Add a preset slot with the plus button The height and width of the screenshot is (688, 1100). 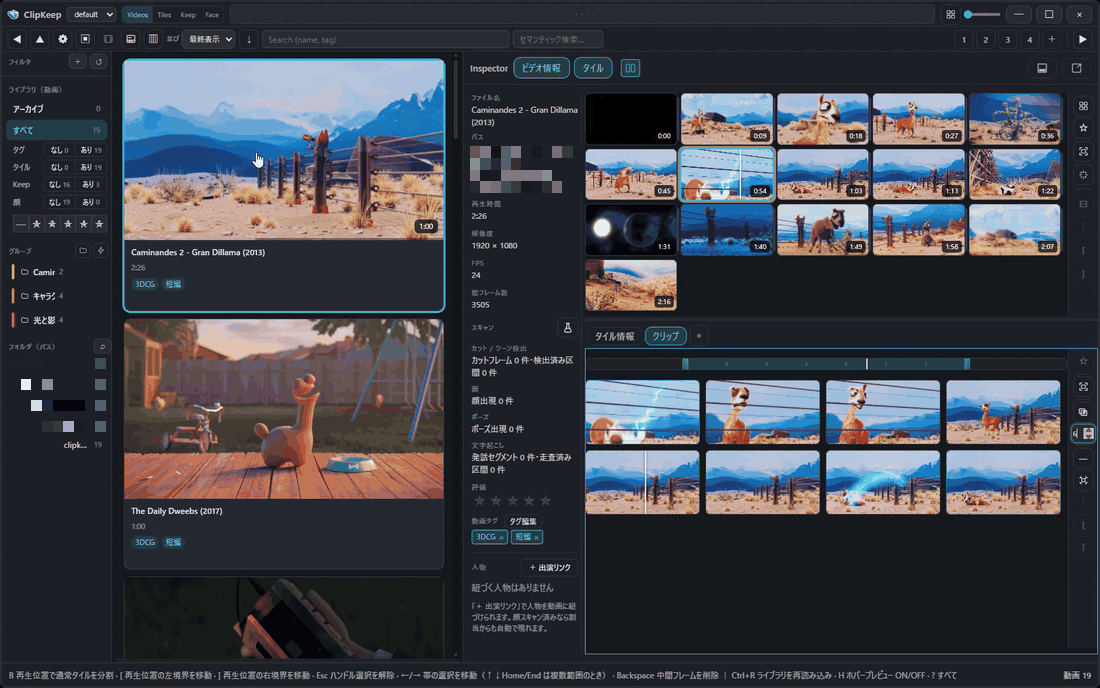point(1052,39)
